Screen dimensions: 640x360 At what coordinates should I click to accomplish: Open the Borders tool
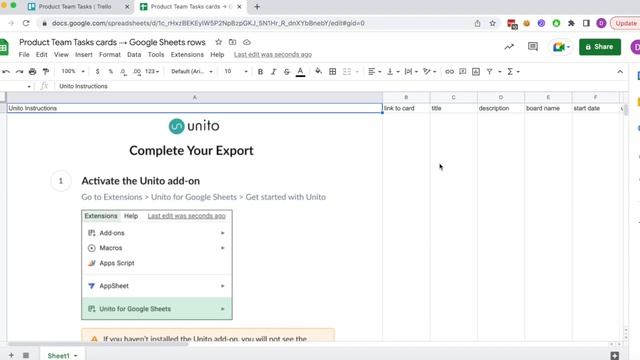[x=333, y=71]
